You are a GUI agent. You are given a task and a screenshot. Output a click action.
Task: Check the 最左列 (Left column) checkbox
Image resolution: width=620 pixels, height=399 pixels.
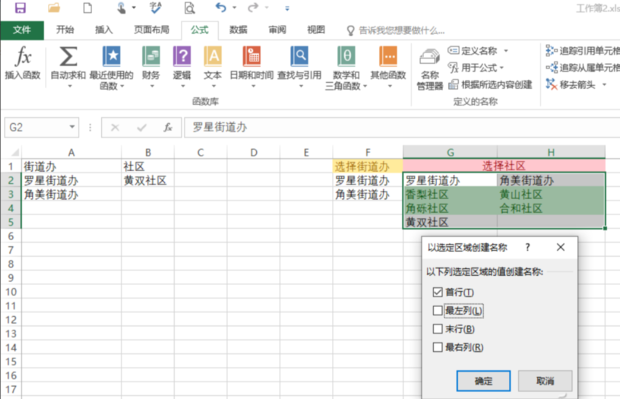tap(437, 310)
